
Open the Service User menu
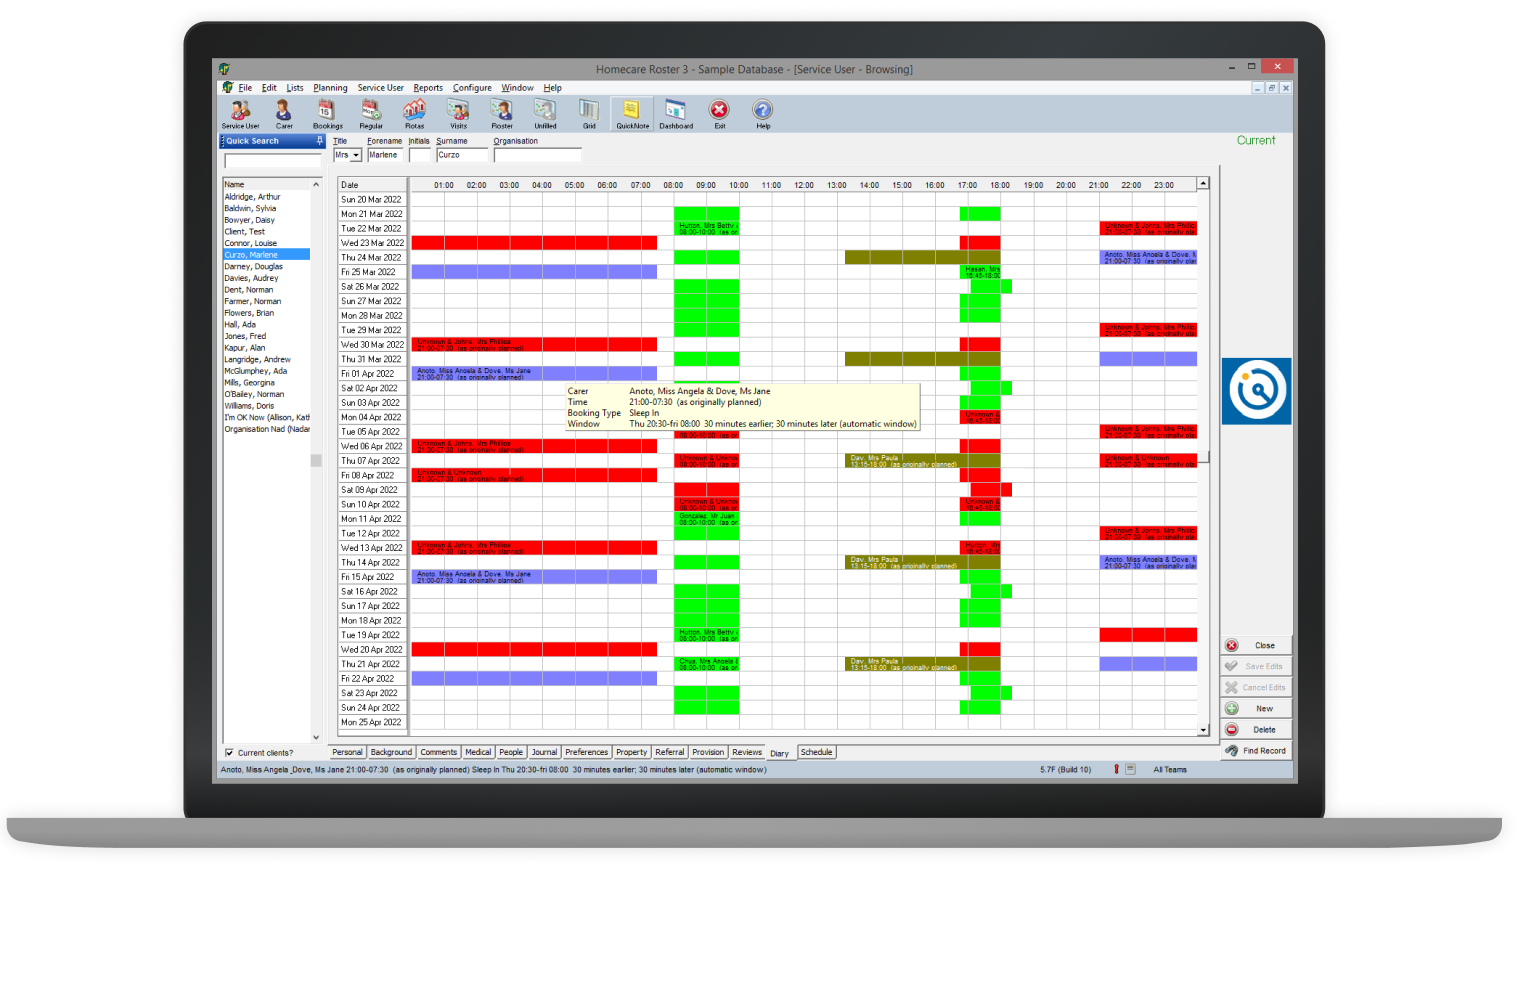380,88
